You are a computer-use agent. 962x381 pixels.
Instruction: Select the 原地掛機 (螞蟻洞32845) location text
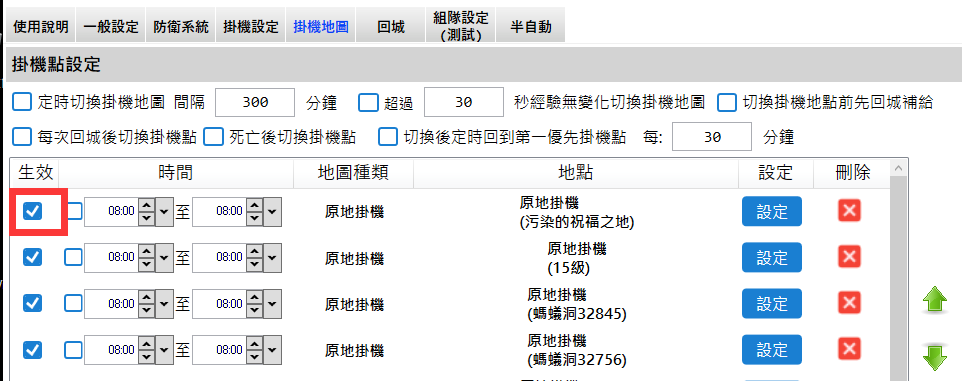(576, 304)
